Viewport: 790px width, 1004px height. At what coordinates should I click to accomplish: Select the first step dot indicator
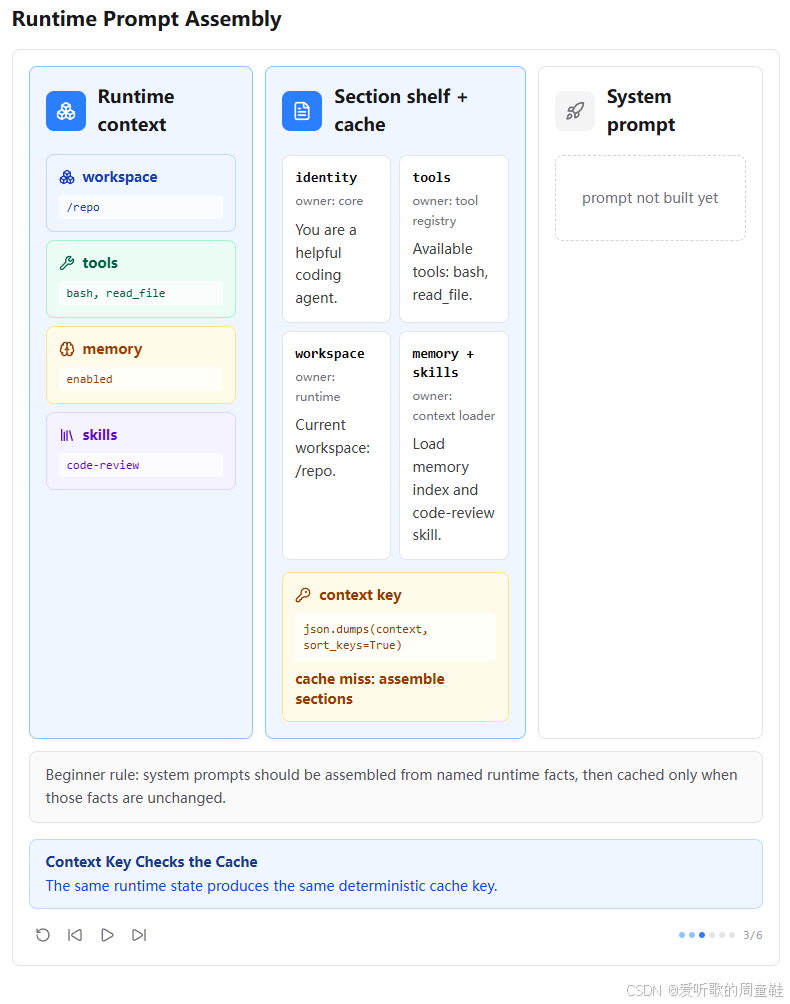(x=682, y=935)
